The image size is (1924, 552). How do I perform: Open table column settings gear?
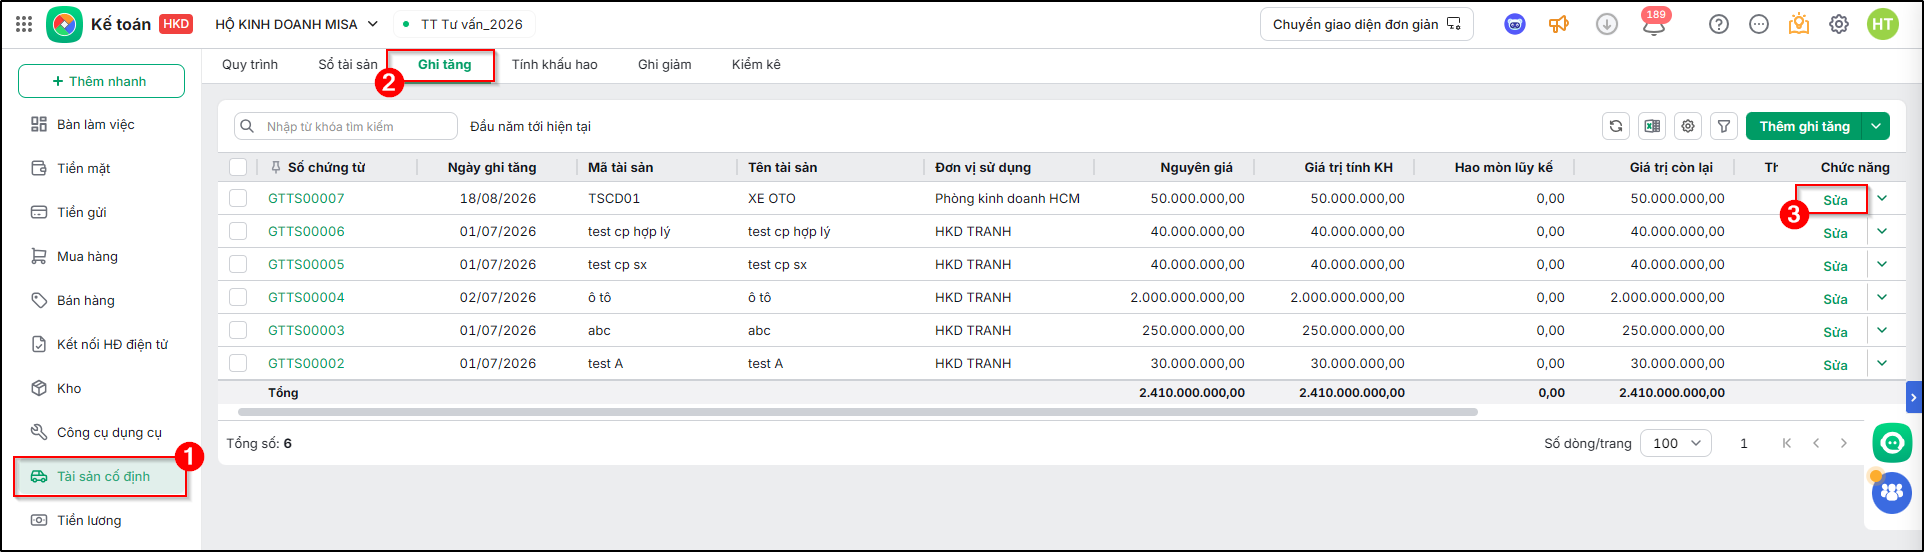(x=1688, y=126)
